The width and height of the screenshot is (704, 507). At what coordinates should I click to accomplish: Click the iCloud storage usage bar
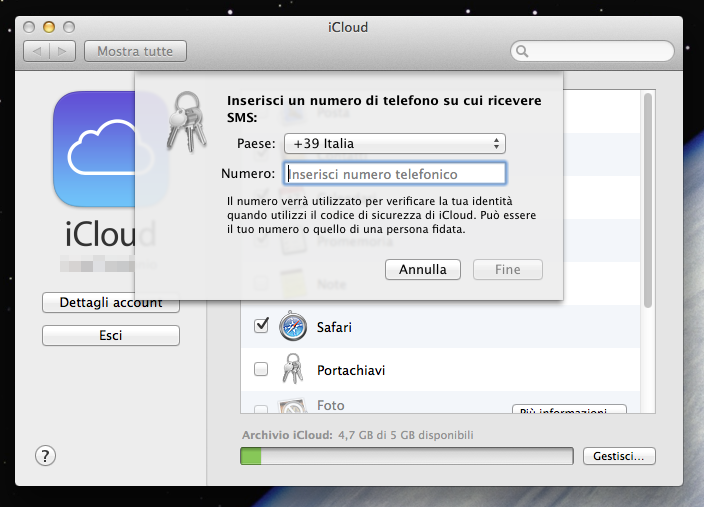[x=407, y=456]
